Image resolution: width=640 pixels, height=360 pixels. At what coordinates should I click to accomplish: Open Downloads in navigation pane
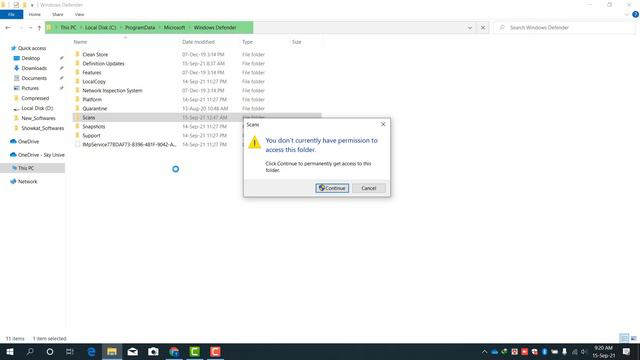(34, 68)
